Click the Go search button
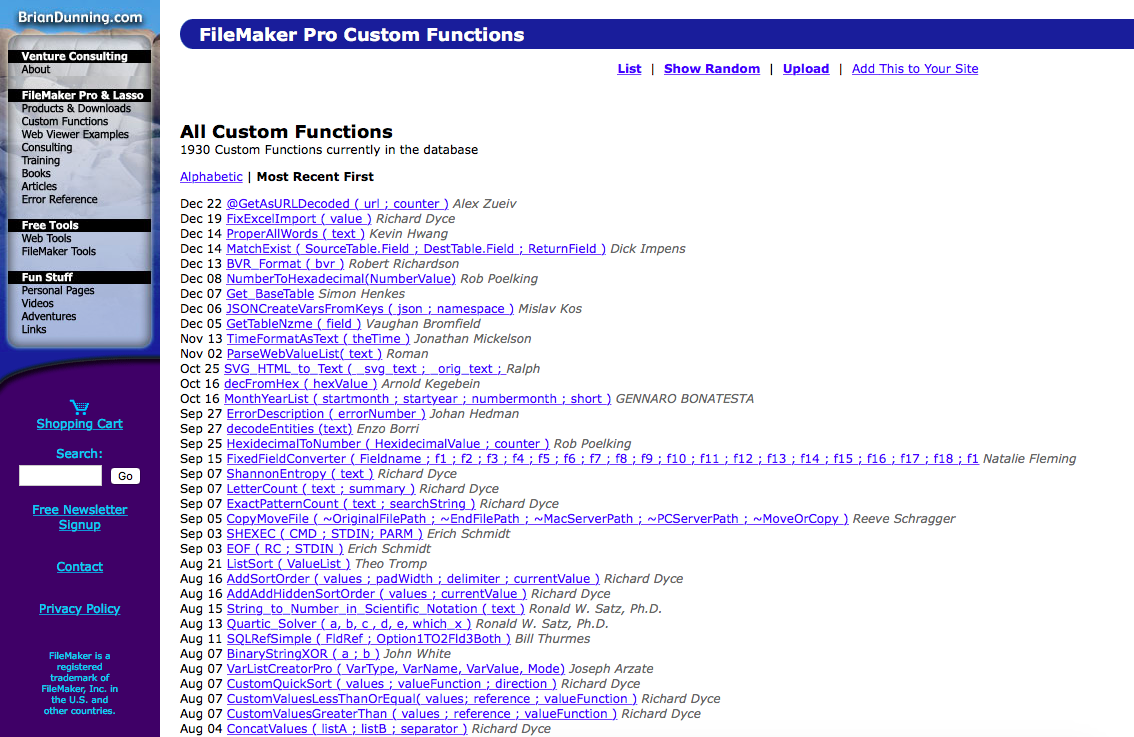1134x737 pixels. pyautogui.click(x=125, y=476)
